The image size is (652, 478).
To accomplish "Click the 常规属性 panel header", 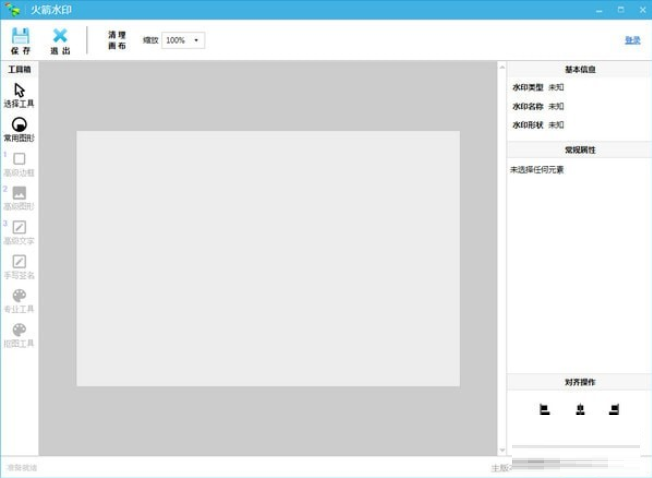I will [580, 150].
